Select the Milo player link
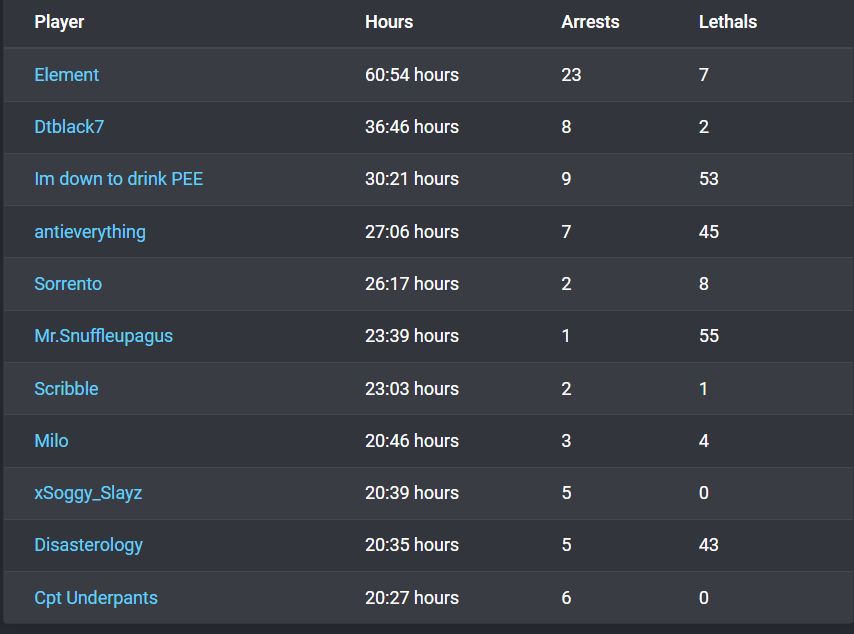Image resolution: width=854 pixels, height=634 pixels. pyautogui.click(x=51, y=441)
